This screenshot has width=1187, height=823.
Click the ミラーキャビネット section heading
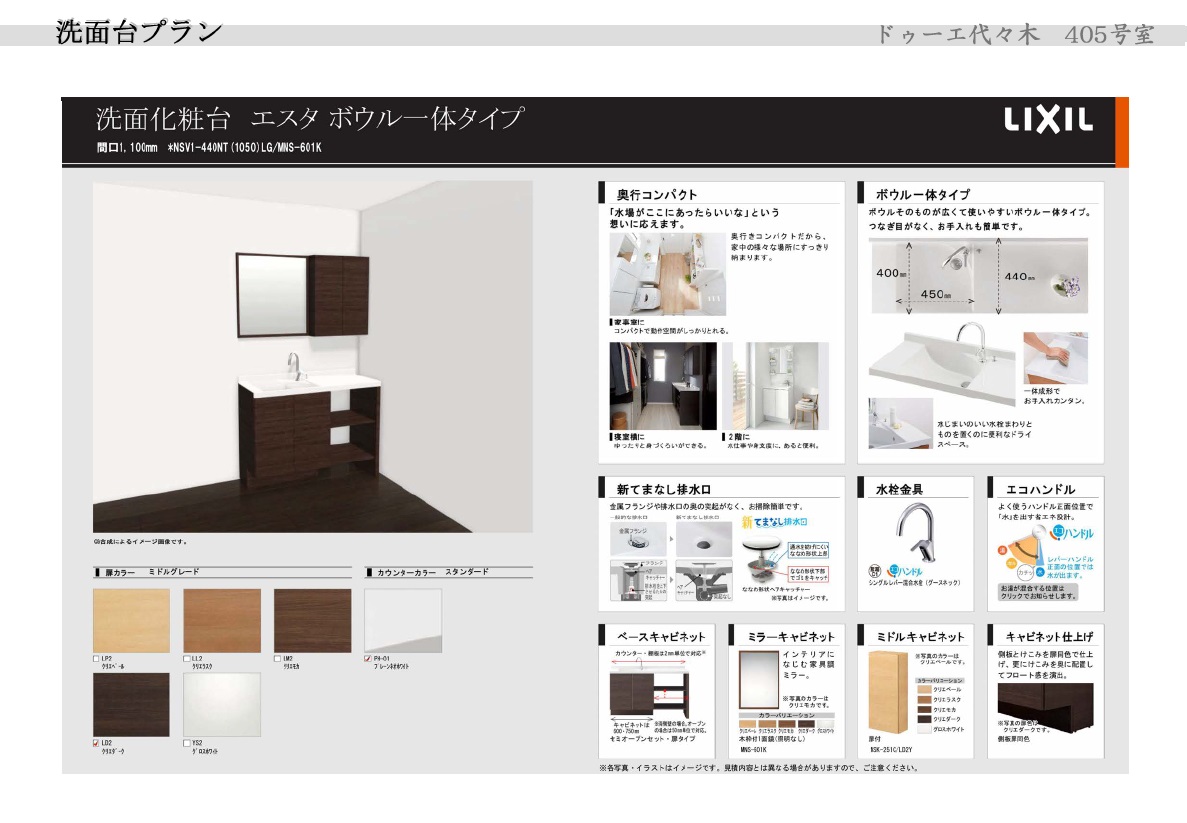pyautogui.click(x=791, y=638)
